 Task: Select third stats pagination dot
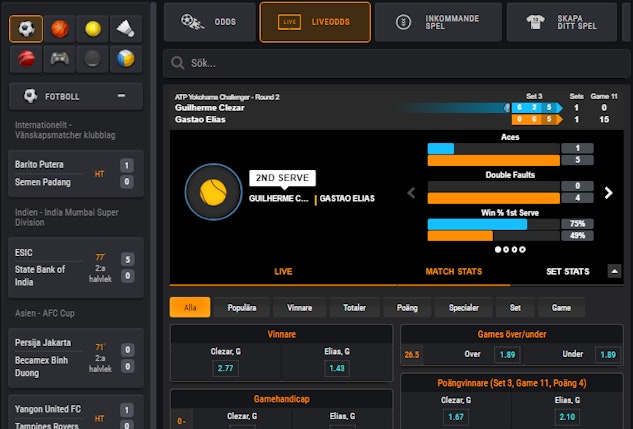point(514,249)
